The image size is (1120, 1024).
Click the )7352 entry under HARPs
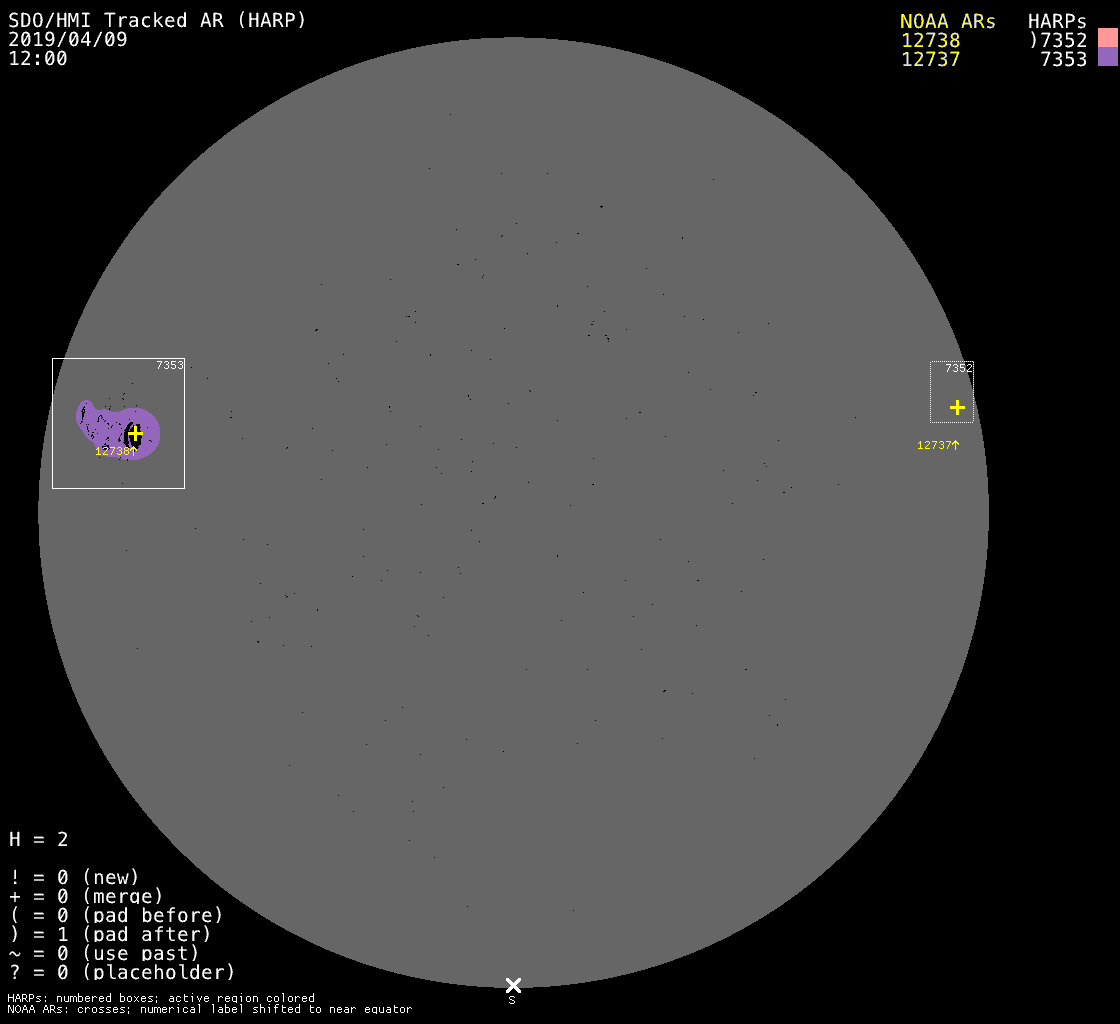click(x=1058, y=41)
